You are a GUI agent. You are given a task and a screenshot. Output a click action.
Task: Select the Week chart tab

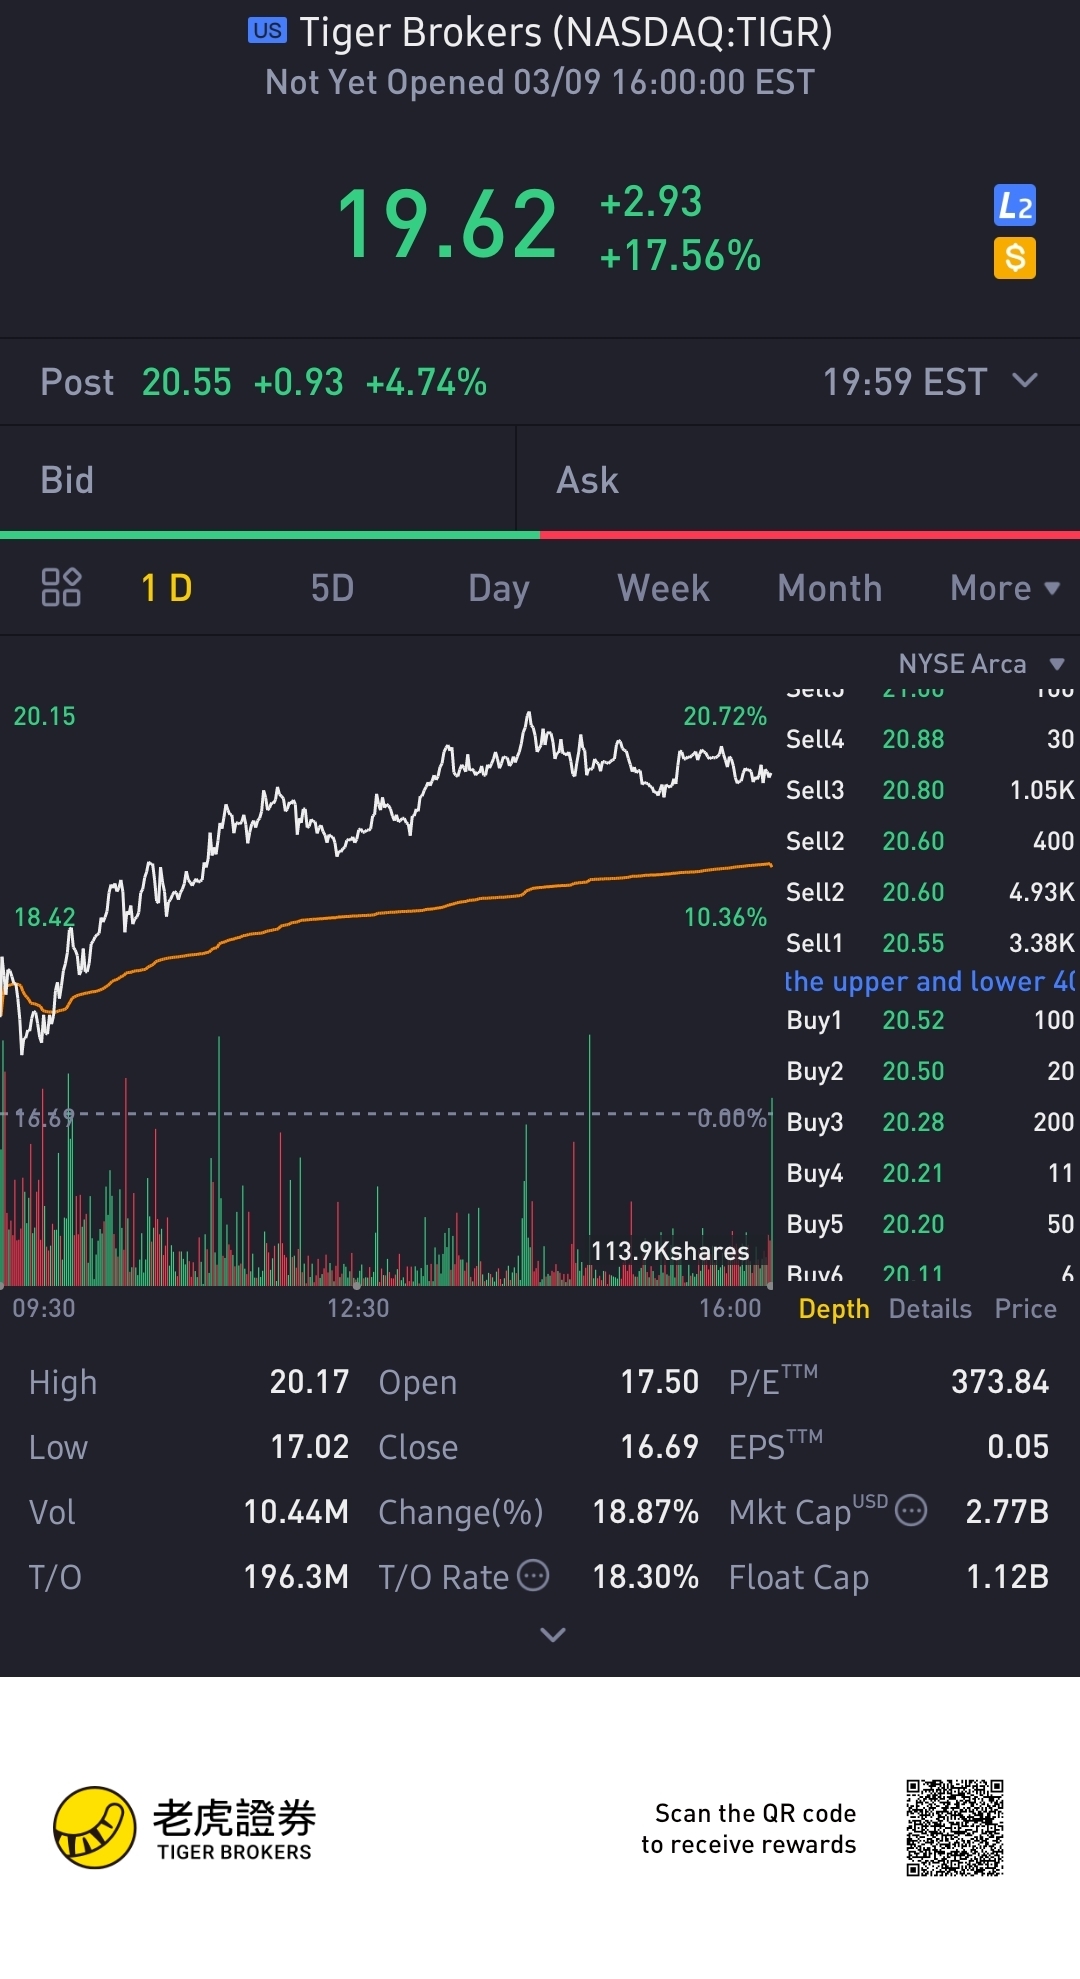(x=663, y=588)
